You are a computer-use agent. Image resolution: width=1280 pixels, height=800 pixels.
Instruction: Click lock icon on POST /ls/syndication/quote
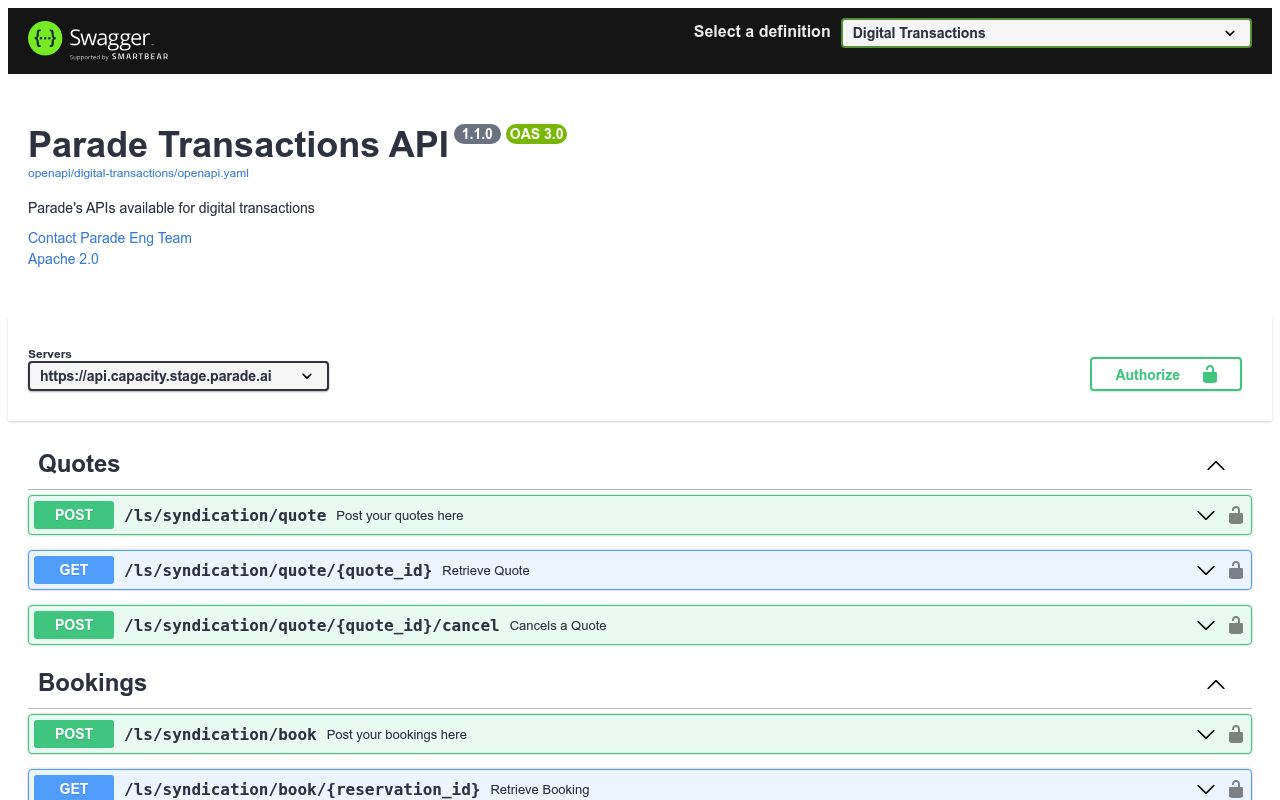1236,515
